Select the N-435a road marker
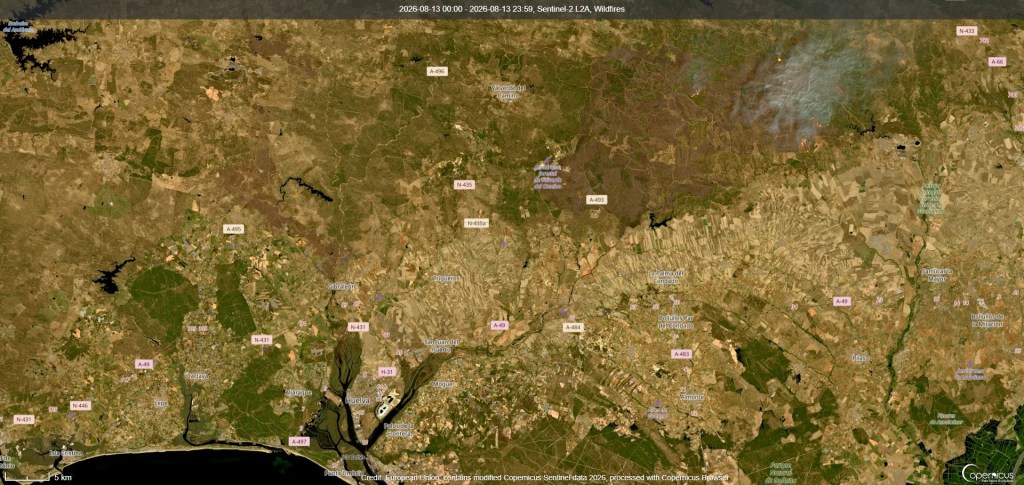Image resolution: width=1024 pixels, height=485 pixels. (x=477, y=223)
